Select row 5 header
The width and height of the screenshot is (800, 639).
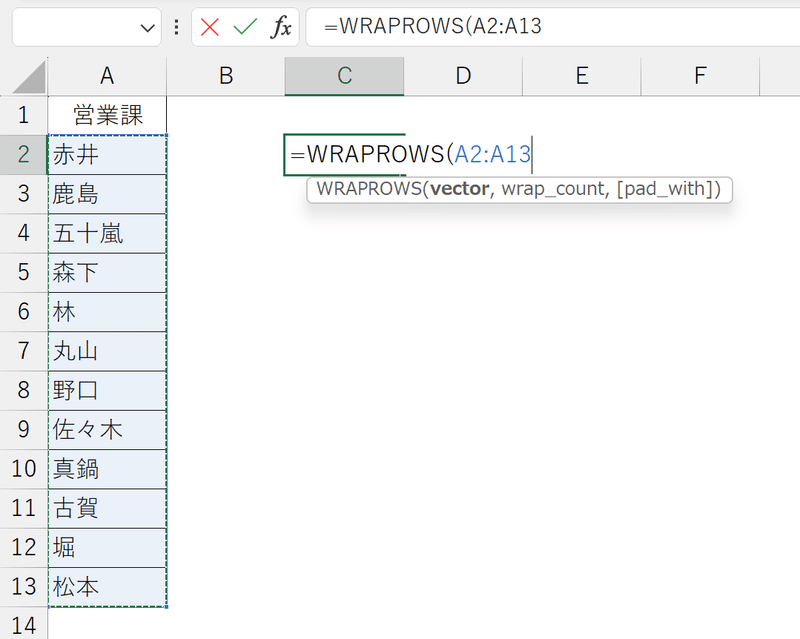tap(23, 273)
